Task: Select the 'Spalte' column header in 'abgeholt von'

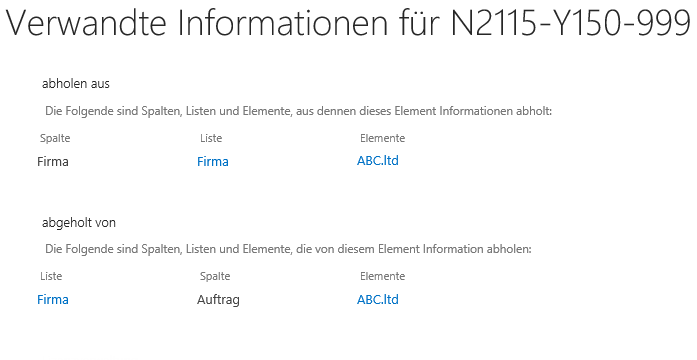Action: coord(215,276)
